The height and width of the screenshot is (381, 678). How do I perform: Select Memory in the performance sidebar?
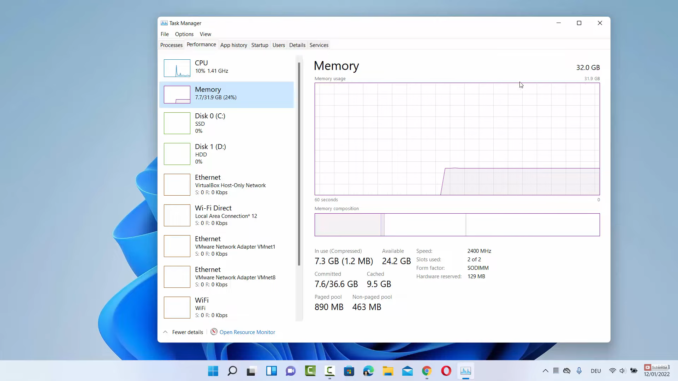[x=227, y=94]
